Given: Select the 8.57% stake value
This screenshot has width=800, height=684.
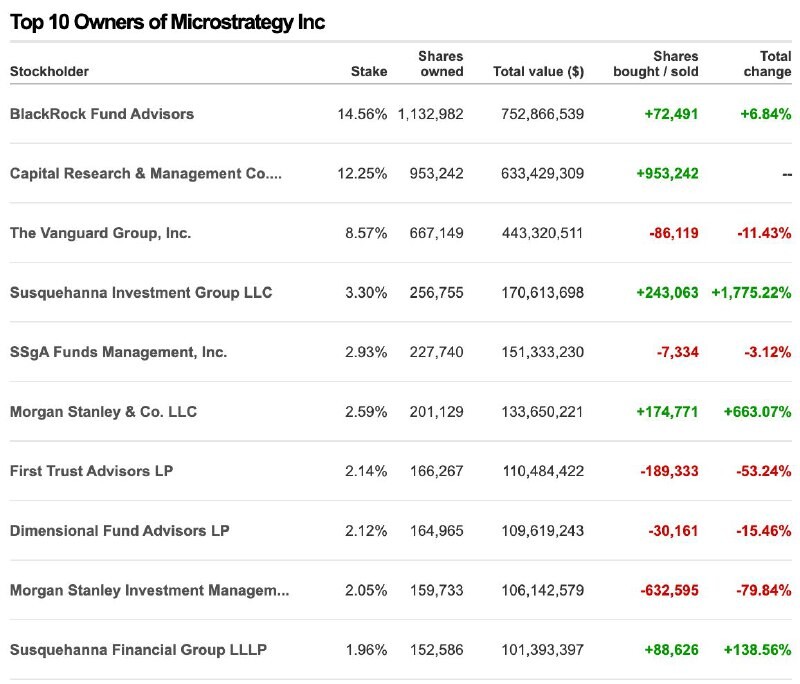Looking at the screenshot, I should point(366,233).
